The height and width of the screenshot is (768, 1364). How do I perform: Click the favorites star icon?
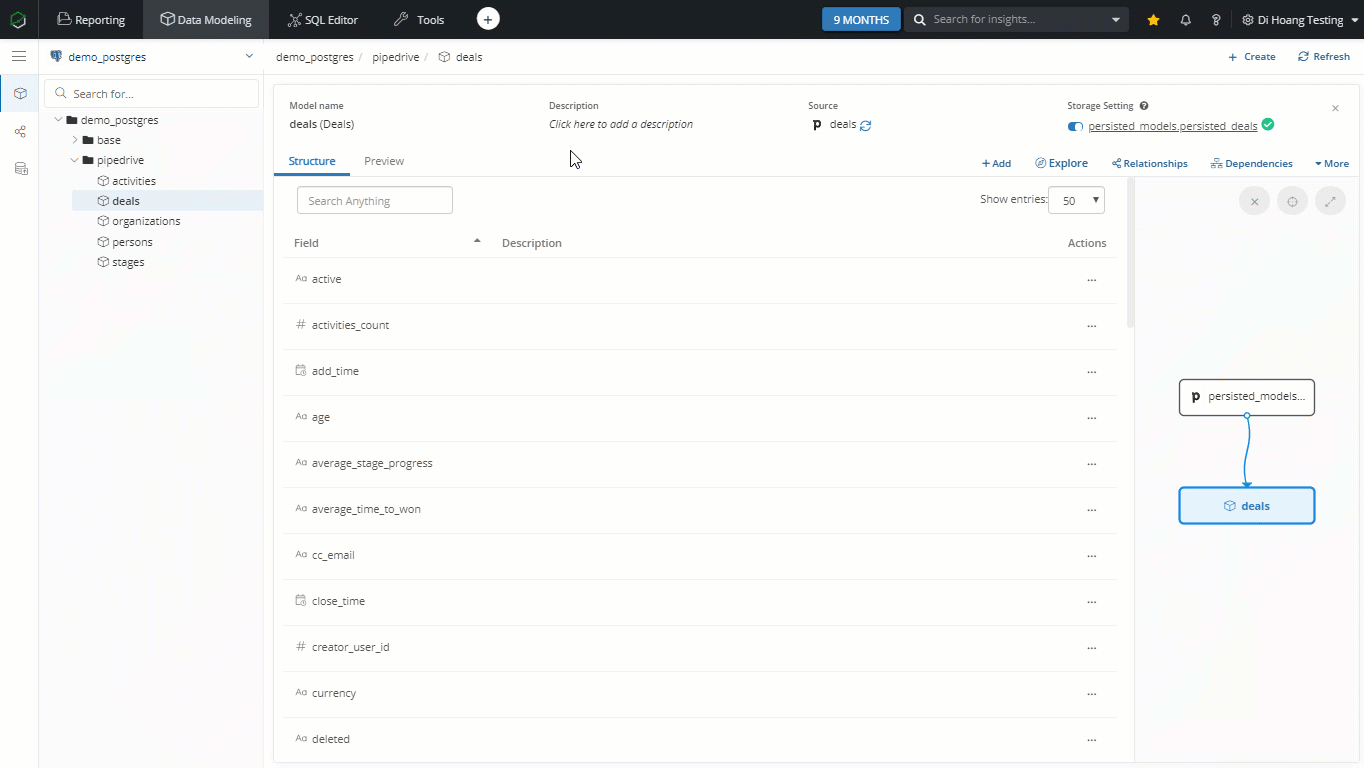tap(1153, 20)
